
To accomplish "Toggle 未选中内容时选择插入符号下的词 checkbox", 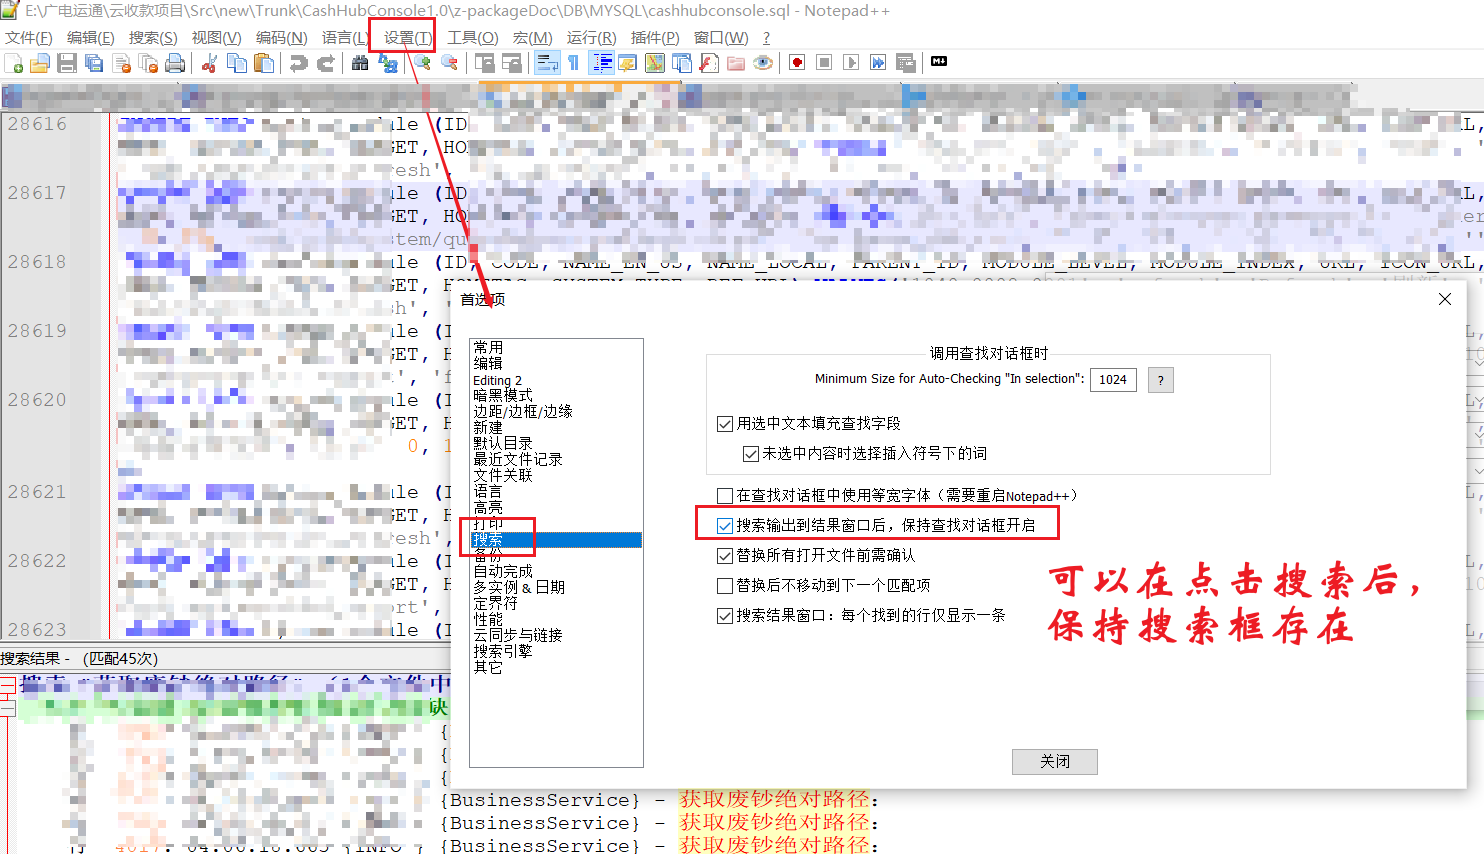I will pos(751,454).
